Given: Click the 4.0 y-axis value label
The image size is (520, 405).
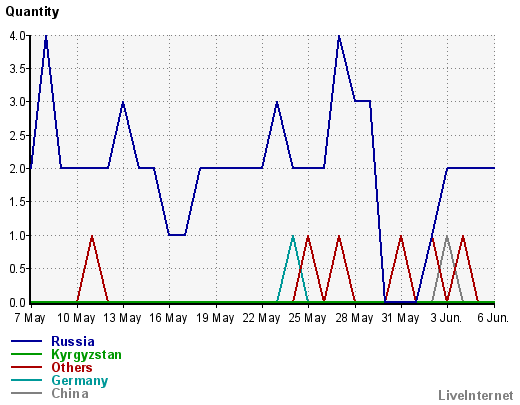Looking at the screenshot, I should point(17,35).
